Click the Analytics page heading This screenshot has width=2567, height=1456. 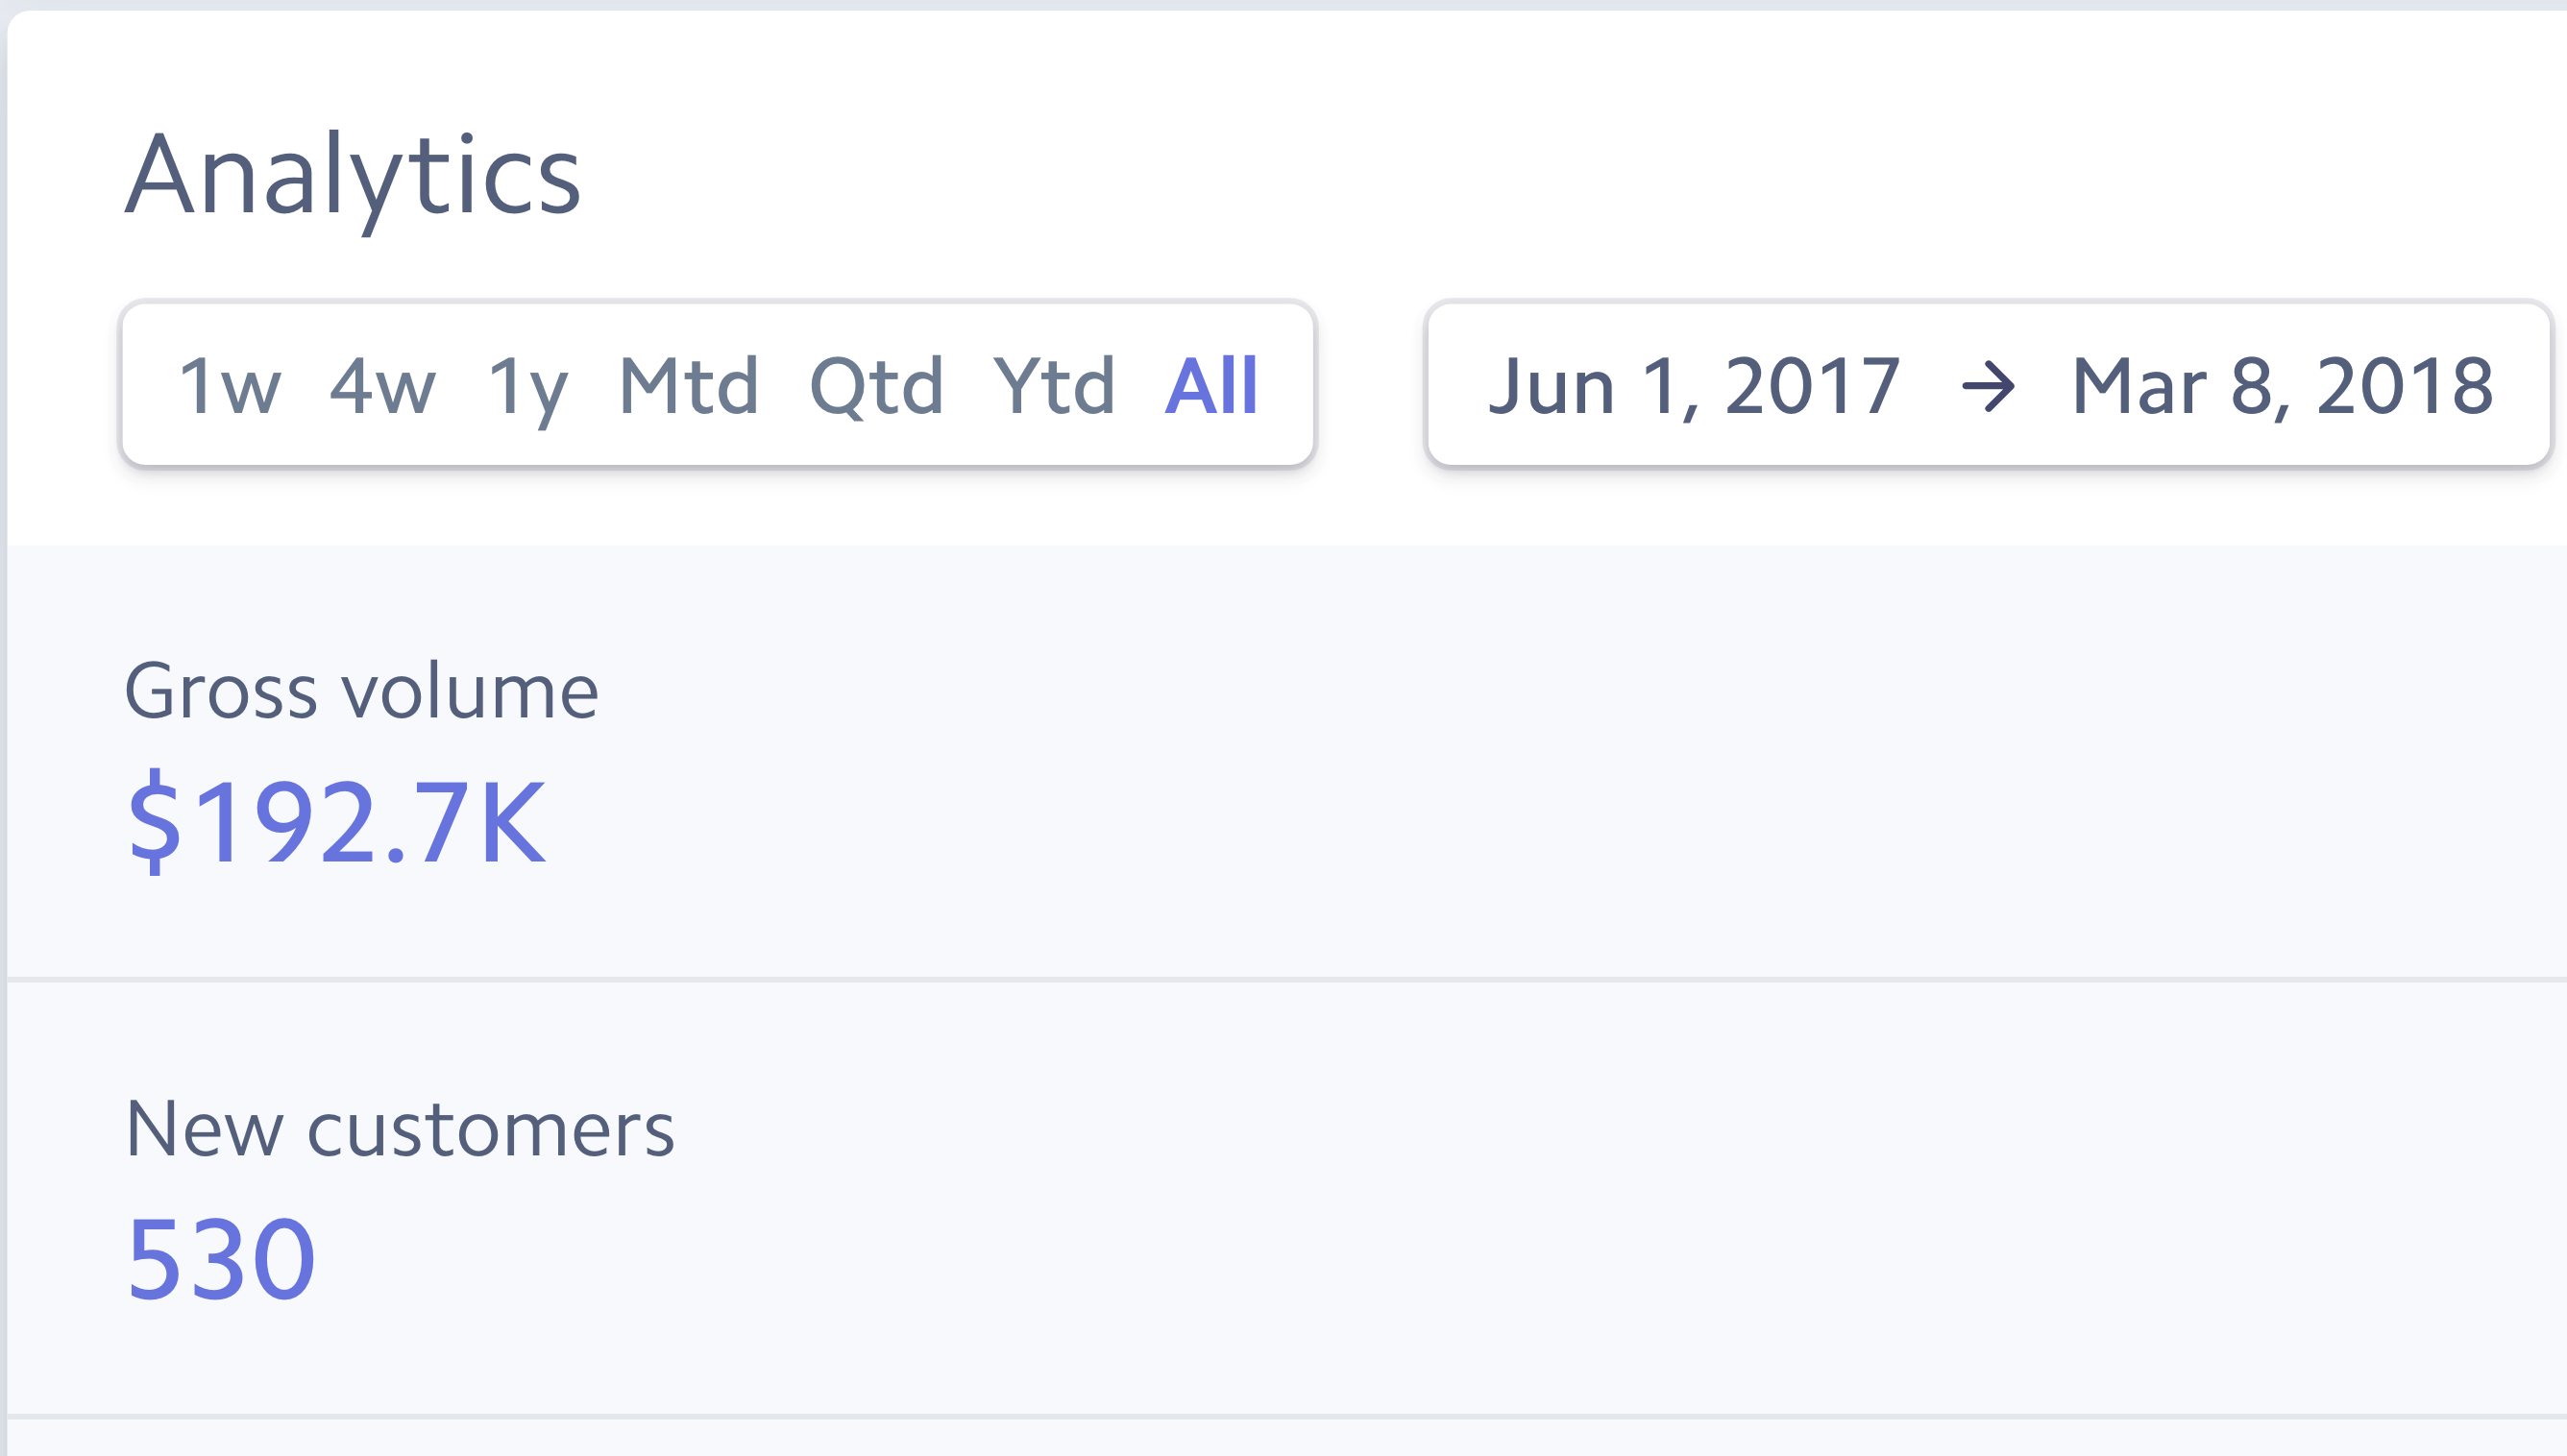point(352,176)
